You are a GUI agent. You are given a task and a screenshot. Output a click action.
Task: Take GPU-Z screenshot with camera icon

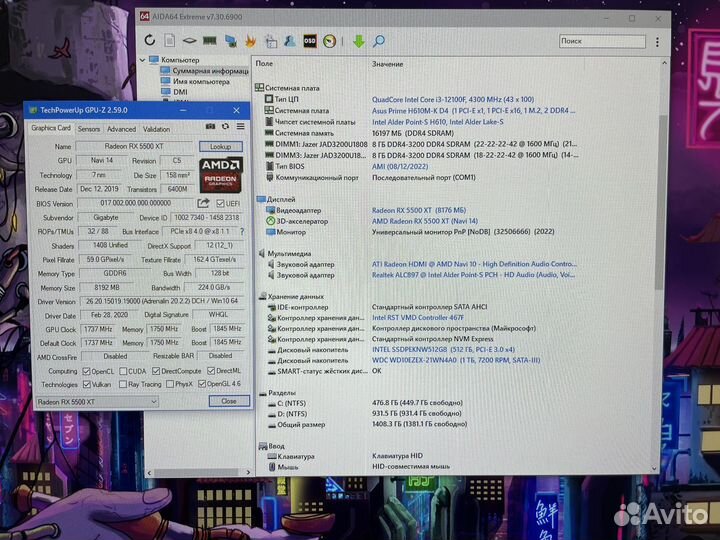[x=211, y=127]
